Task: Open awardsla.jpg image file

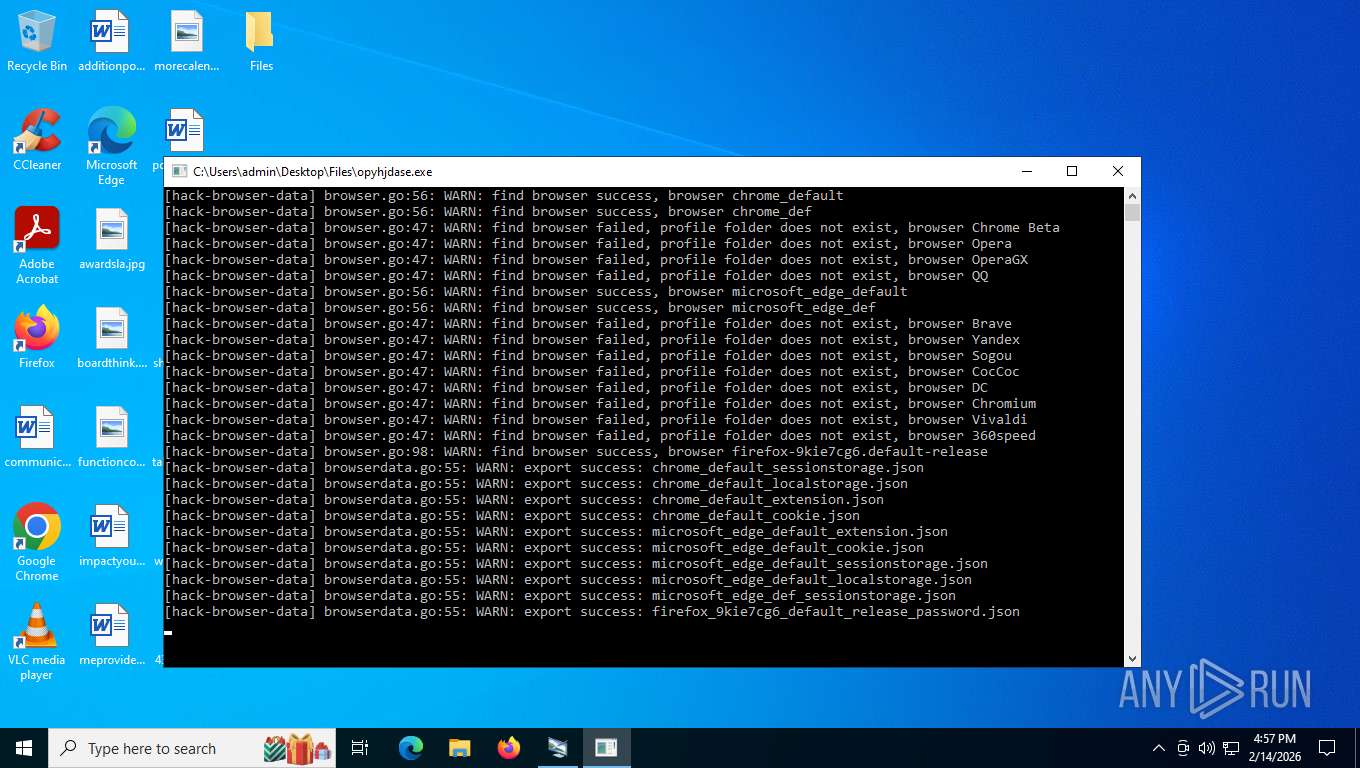Action: 111,240
